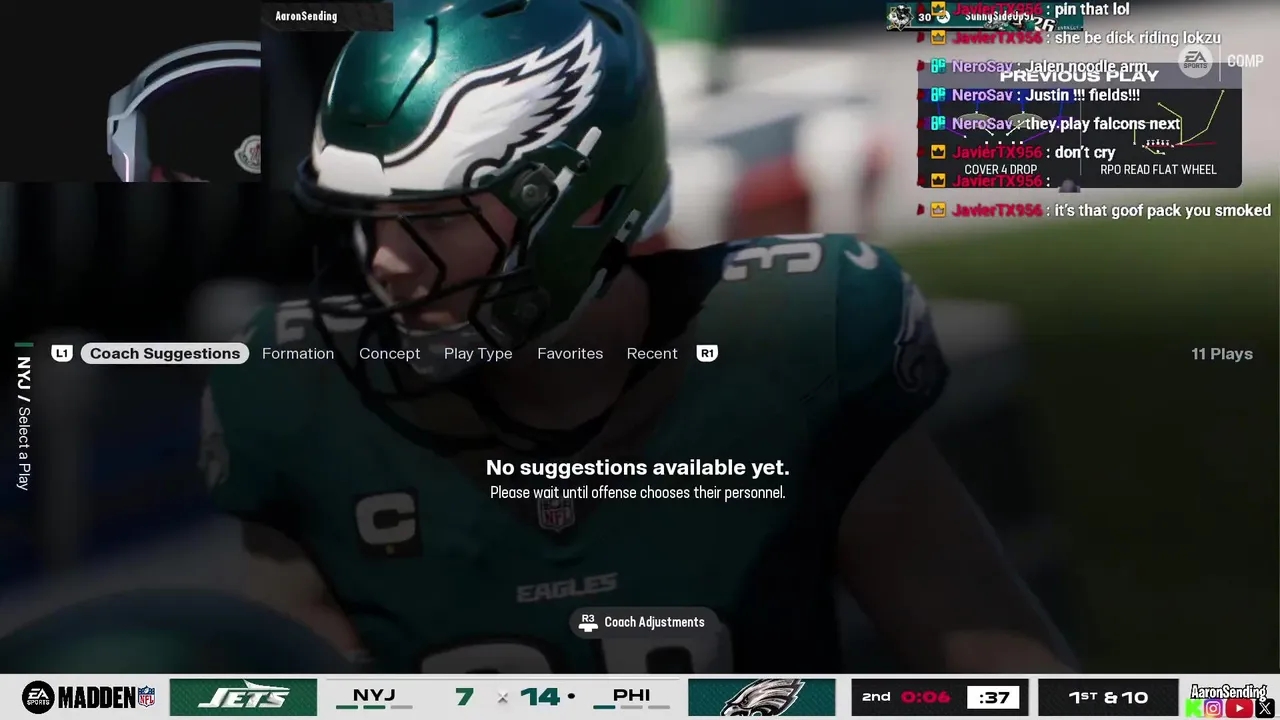Click the 'RPO READ FLAT WHEEL' label
This screenshot has width=1280, height=720.
point(1158,169)
